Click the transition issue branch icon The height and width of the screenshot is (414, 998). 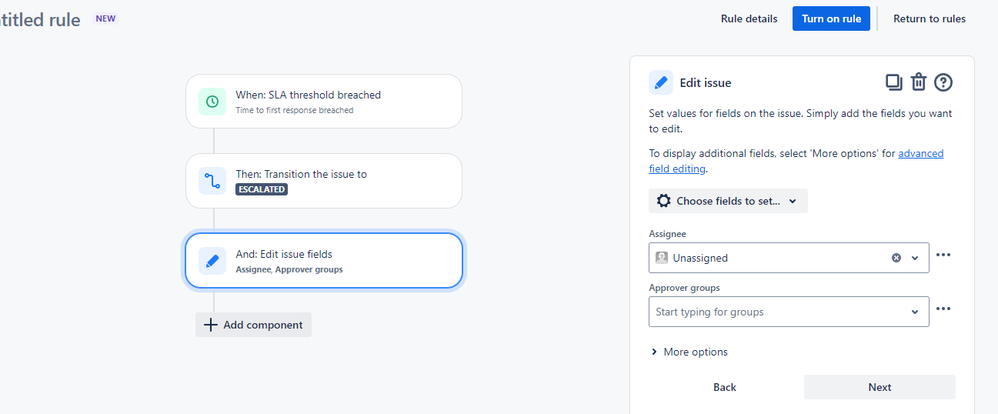(x=212, y=181)
